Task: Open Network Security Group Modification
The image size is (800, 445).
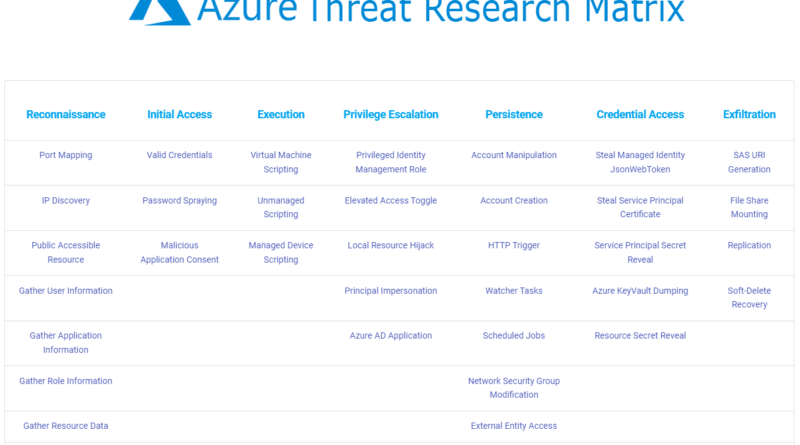Action: (514, 388)
